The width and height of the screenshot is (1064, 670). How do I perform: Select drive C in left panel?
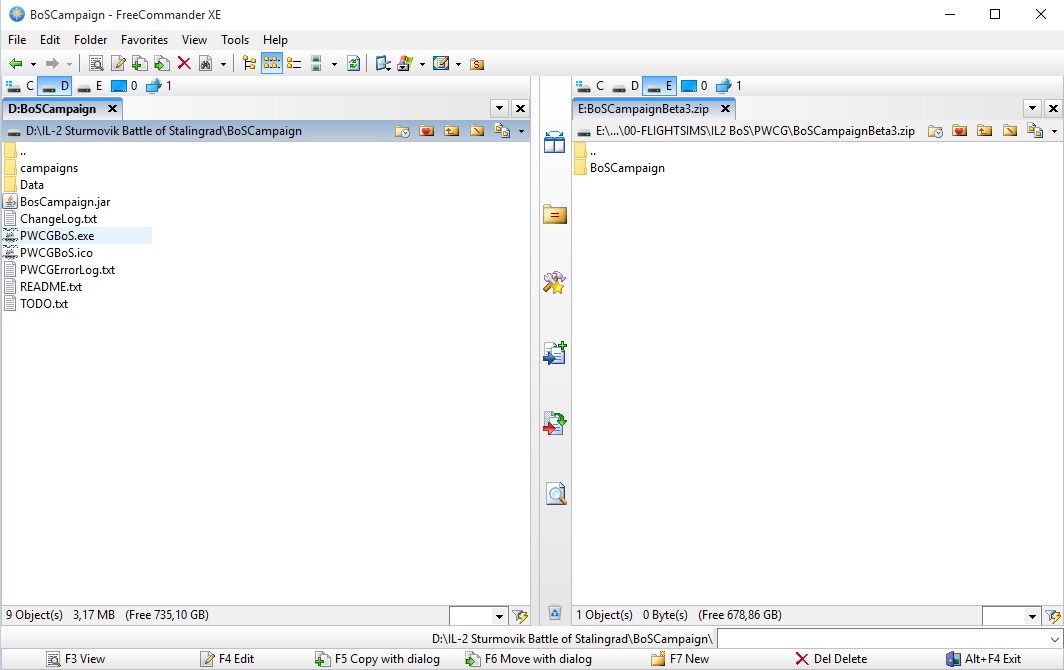pos(20,86)
